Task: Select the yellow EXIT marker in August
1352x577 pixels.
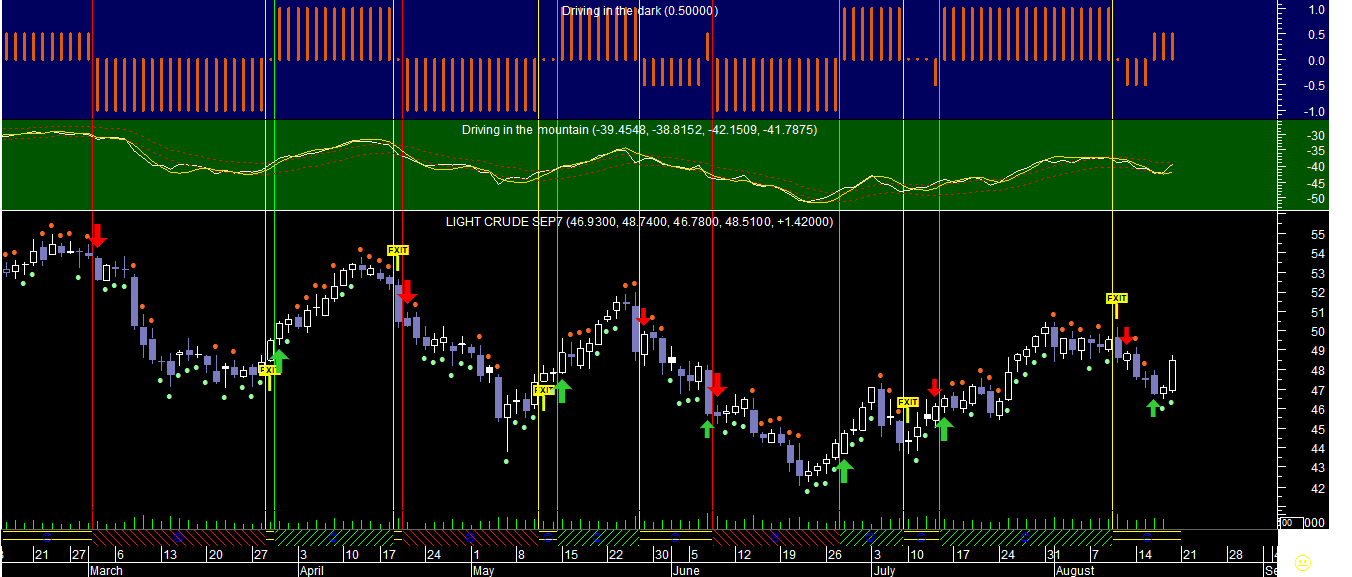Action: 1116,298
